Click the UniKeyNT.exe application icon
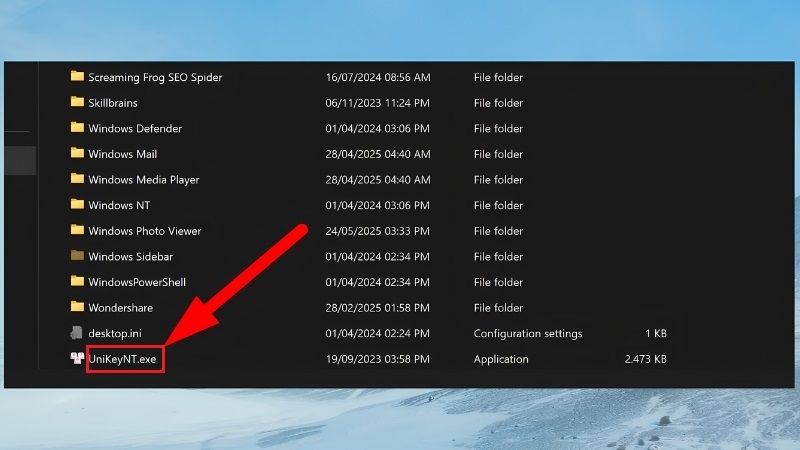Viewport: 800px width, 450px height. tap(77, 358)
